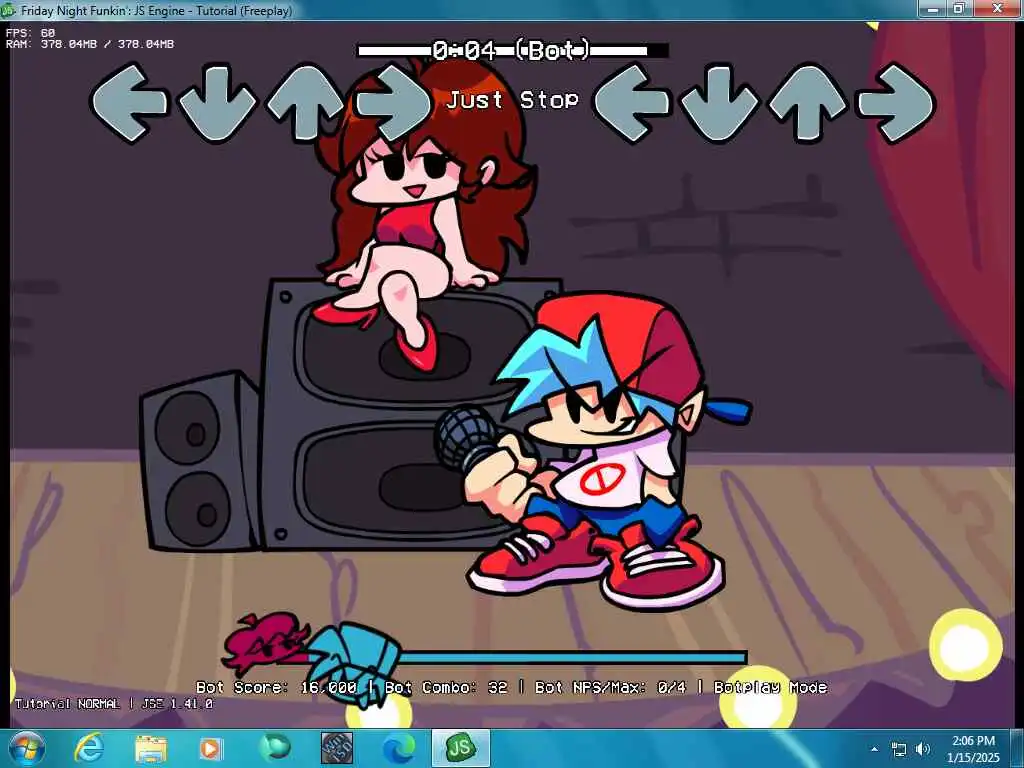Click the opponent's up arrow receptor
Viewport: 1024px width, 768px height.
click(x=306, y=103)
